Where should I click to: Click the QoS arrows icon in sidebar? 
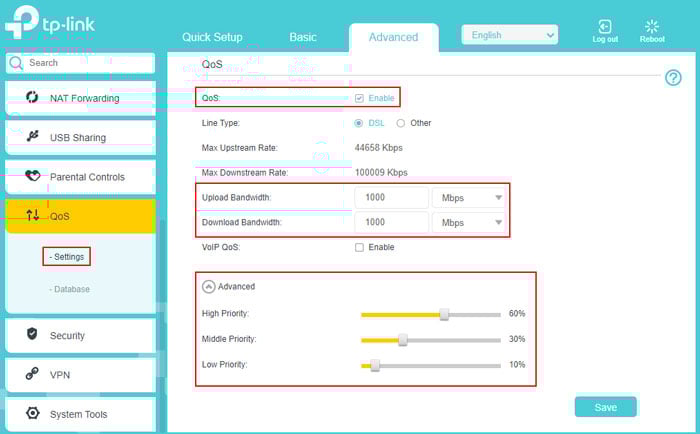33,216
